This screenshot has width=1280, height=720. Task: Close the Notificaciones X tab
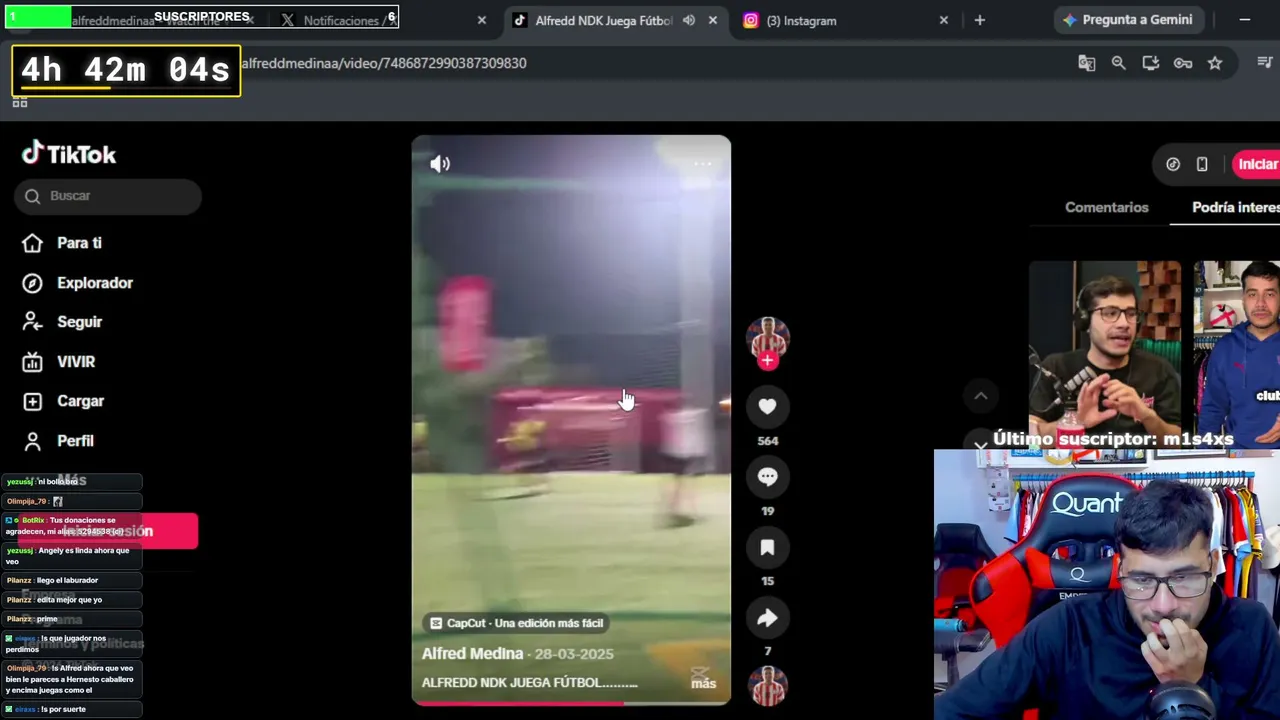(x=481, y=20)
